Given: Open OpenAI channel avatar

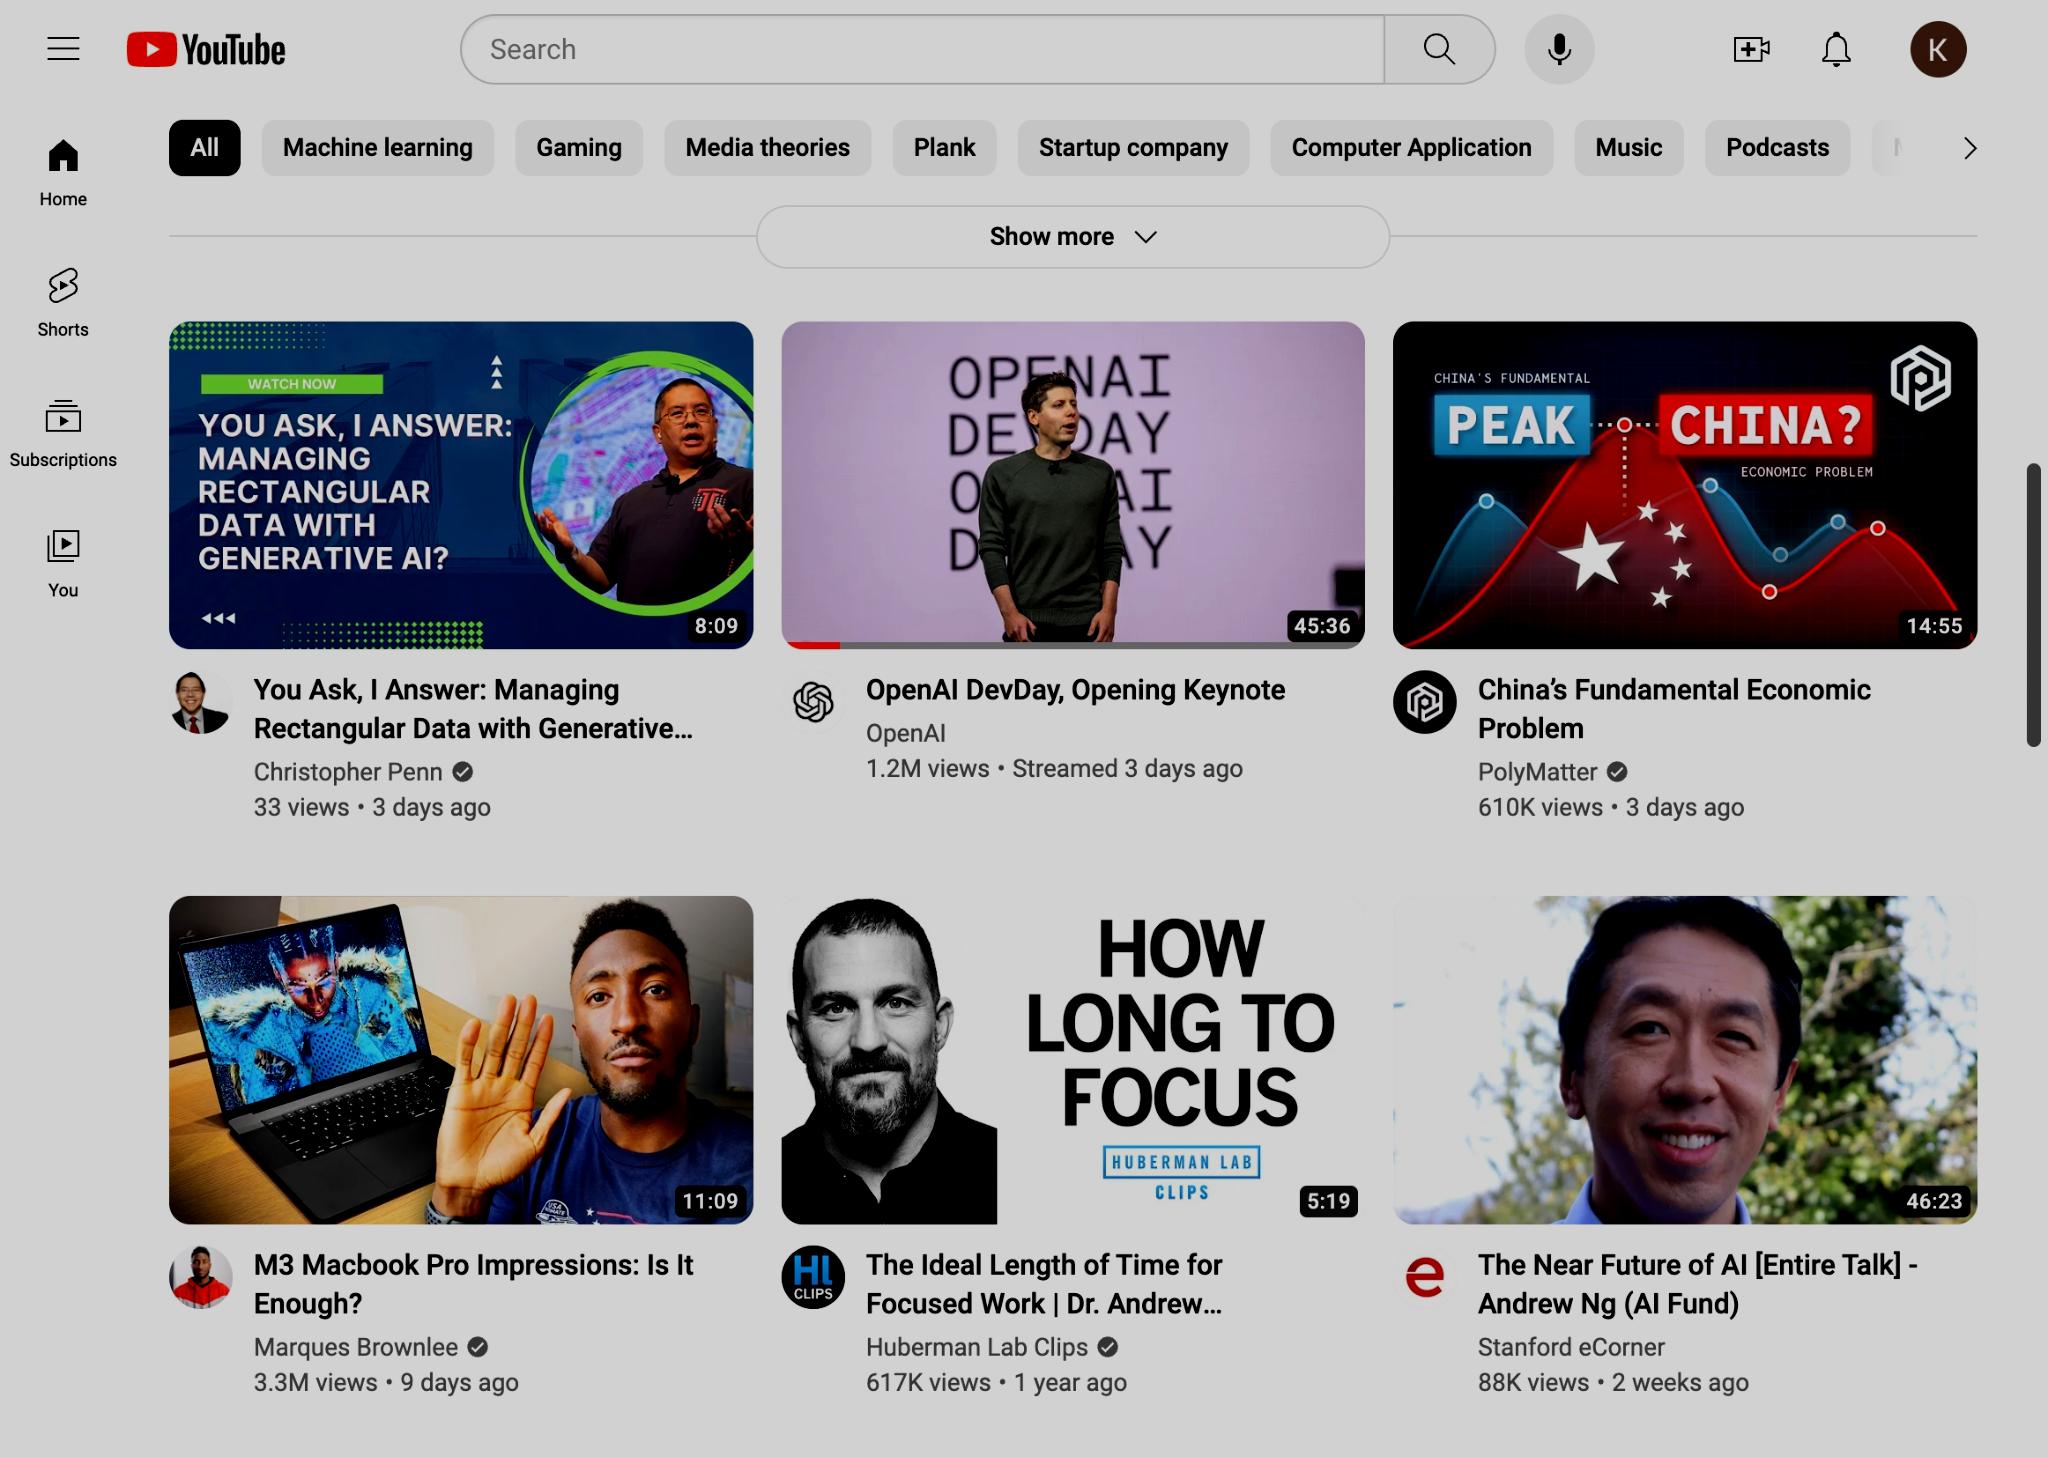Looking at the screenshot, I should click(813, 702).
